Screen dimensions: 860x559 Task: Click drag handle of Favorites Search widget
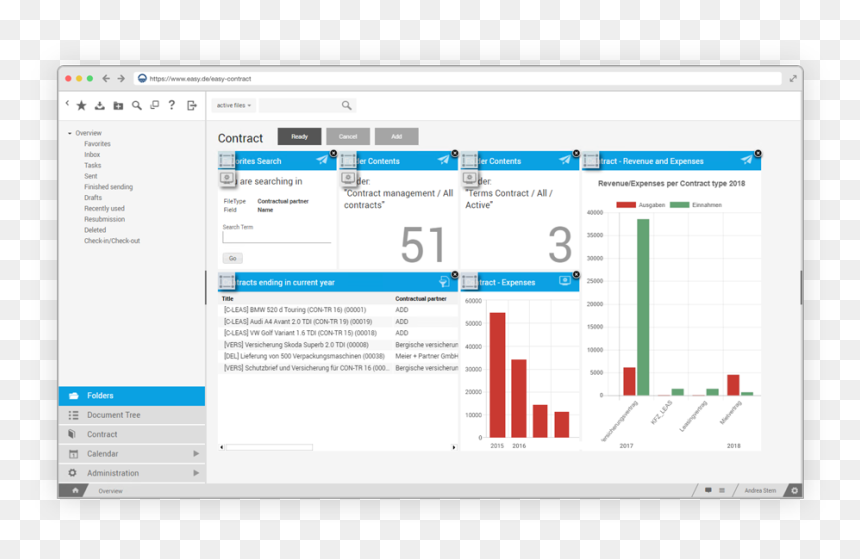click(227, 160)
